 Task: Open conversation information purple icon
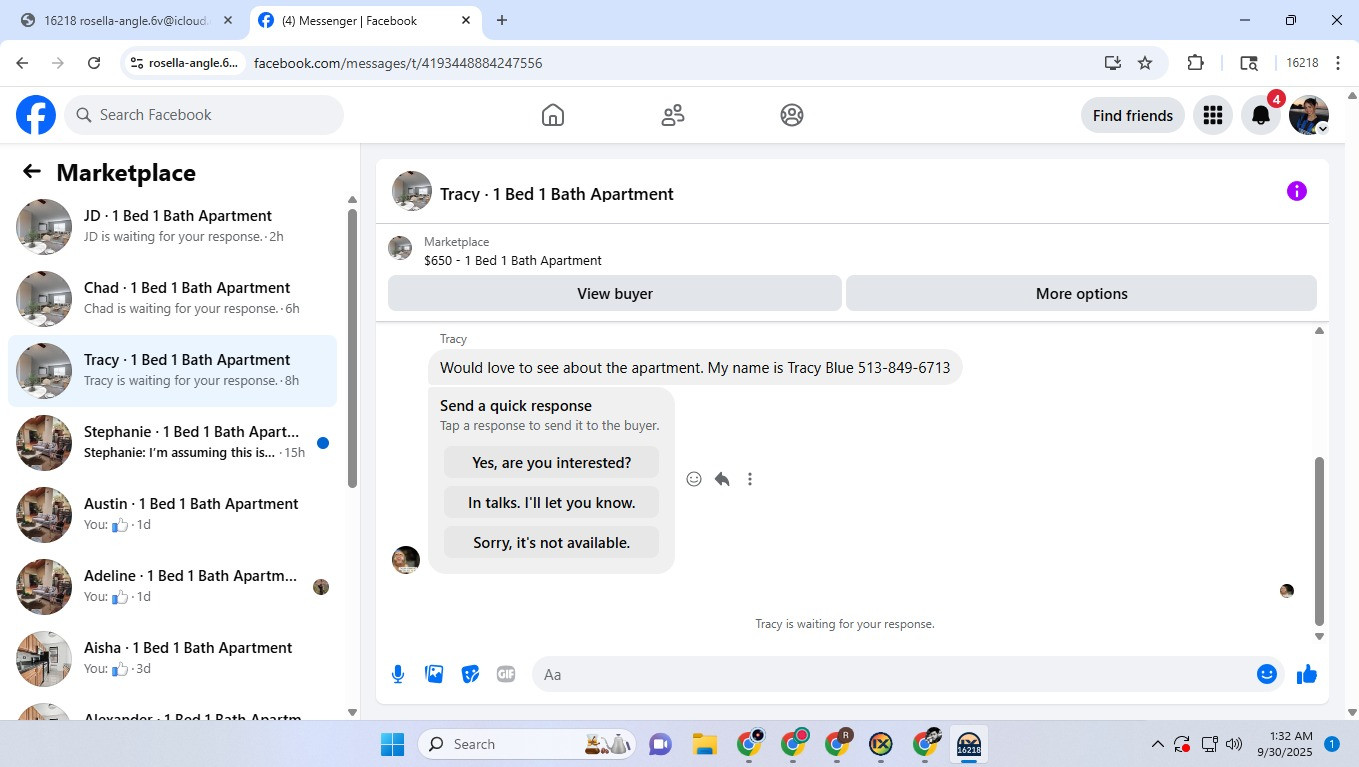tap(1297, 191)
